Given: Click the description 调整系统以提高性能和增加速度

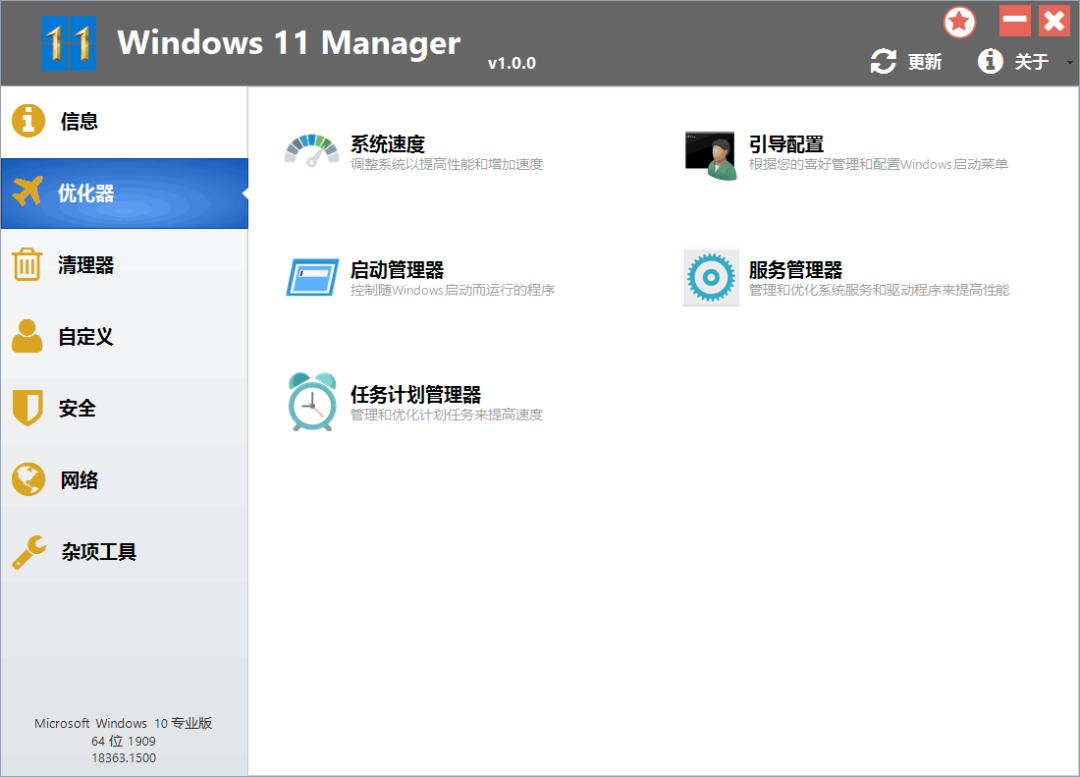Looking at the screenshot, I should (446, 165).
